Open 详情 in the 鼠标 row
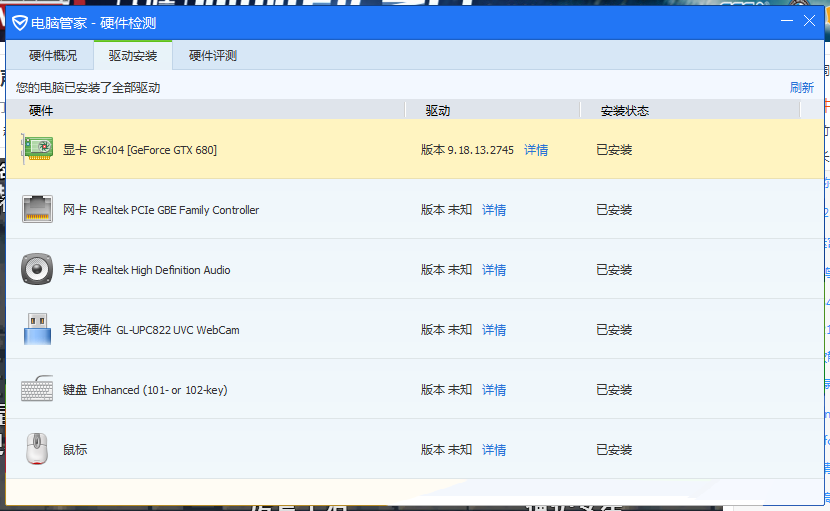The height and width of the screenshot is (511, 830). coord(494,450)
